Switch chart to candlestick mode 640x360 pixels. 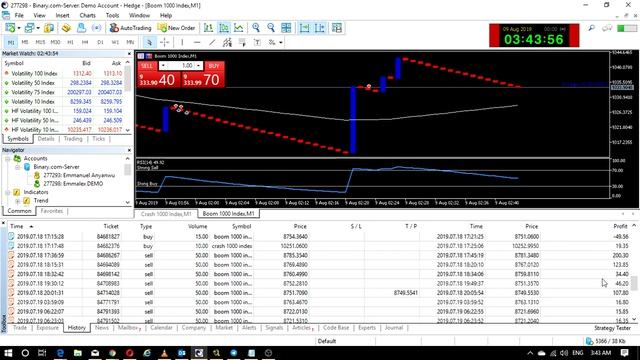[224, 28]
